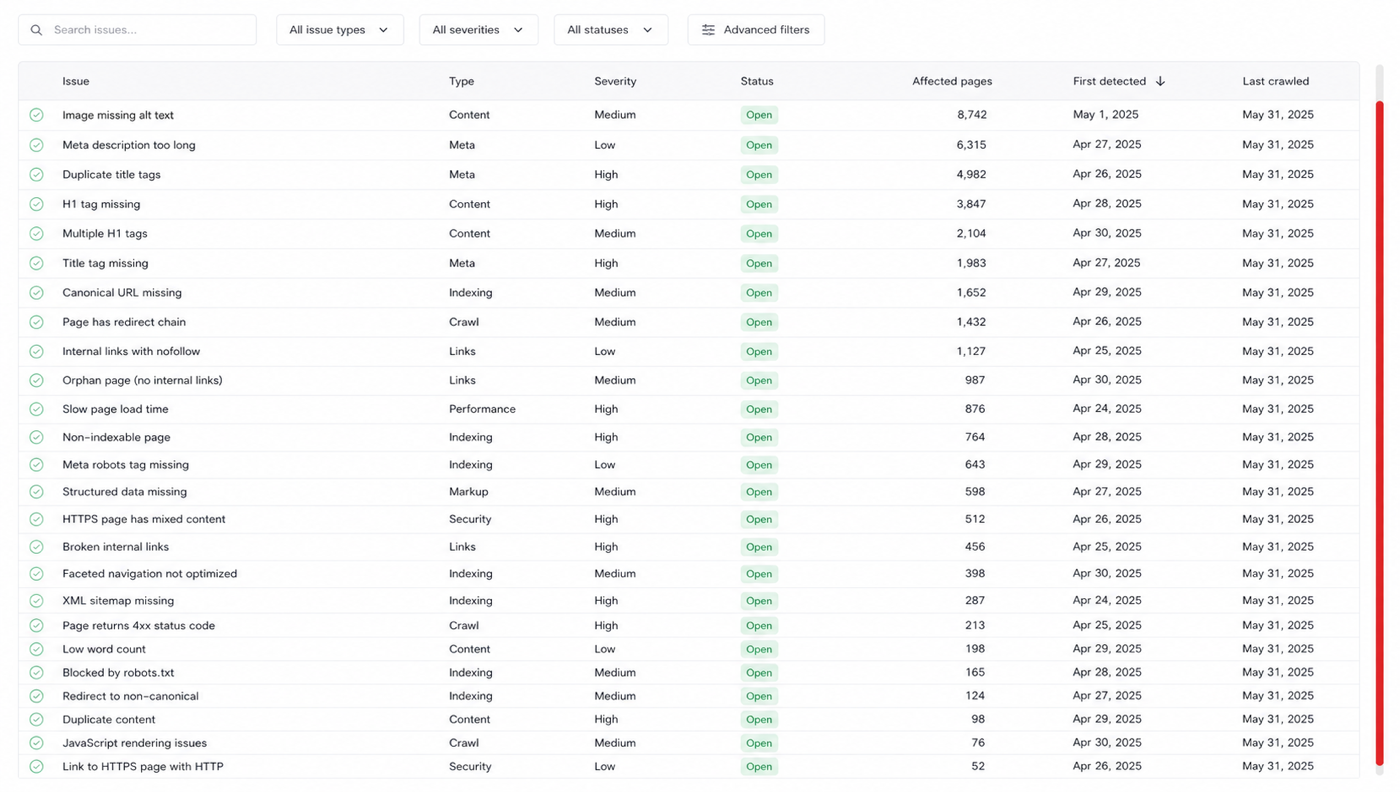Toggle check circle for Low word count
Screen dimensions: 1400x792
coord(37,649)
